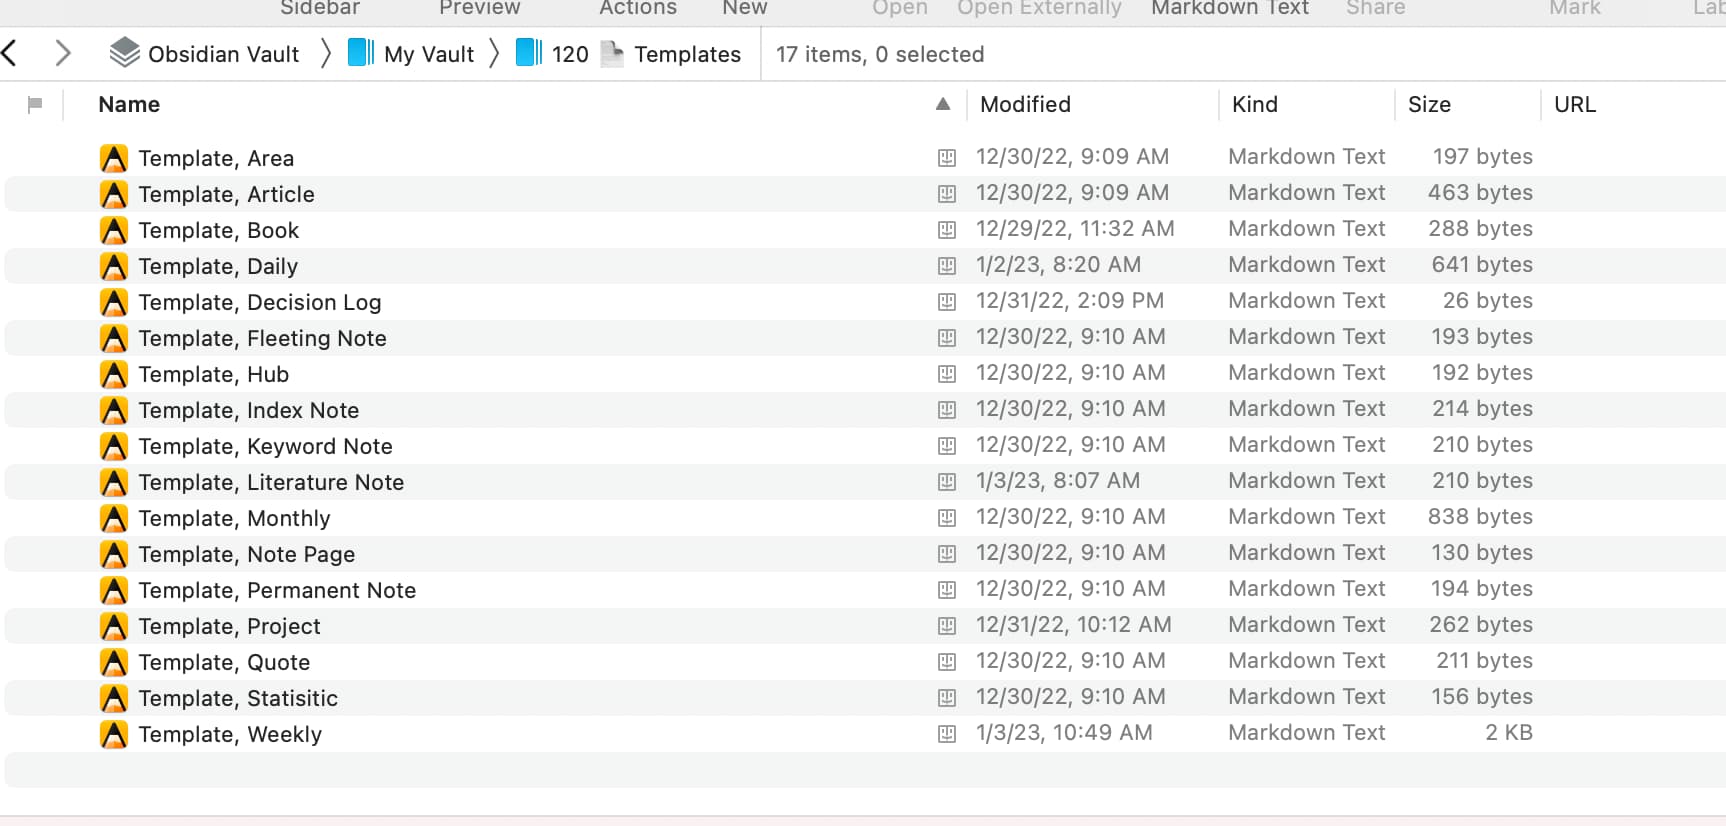Sort the list by Kind column
The width and height of the screenshot is (1726, 826).
click(x=1254, y=104)
